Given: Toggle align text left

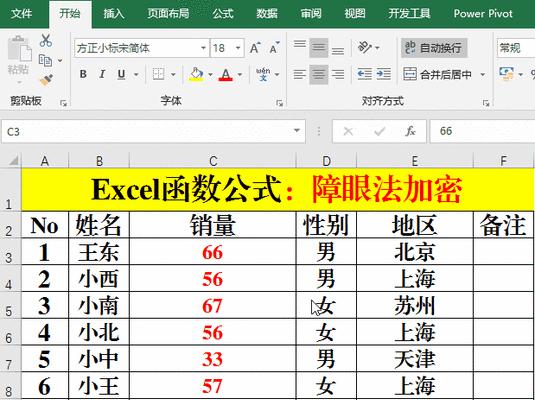Looking at the screenshot, I should (300, 74).
